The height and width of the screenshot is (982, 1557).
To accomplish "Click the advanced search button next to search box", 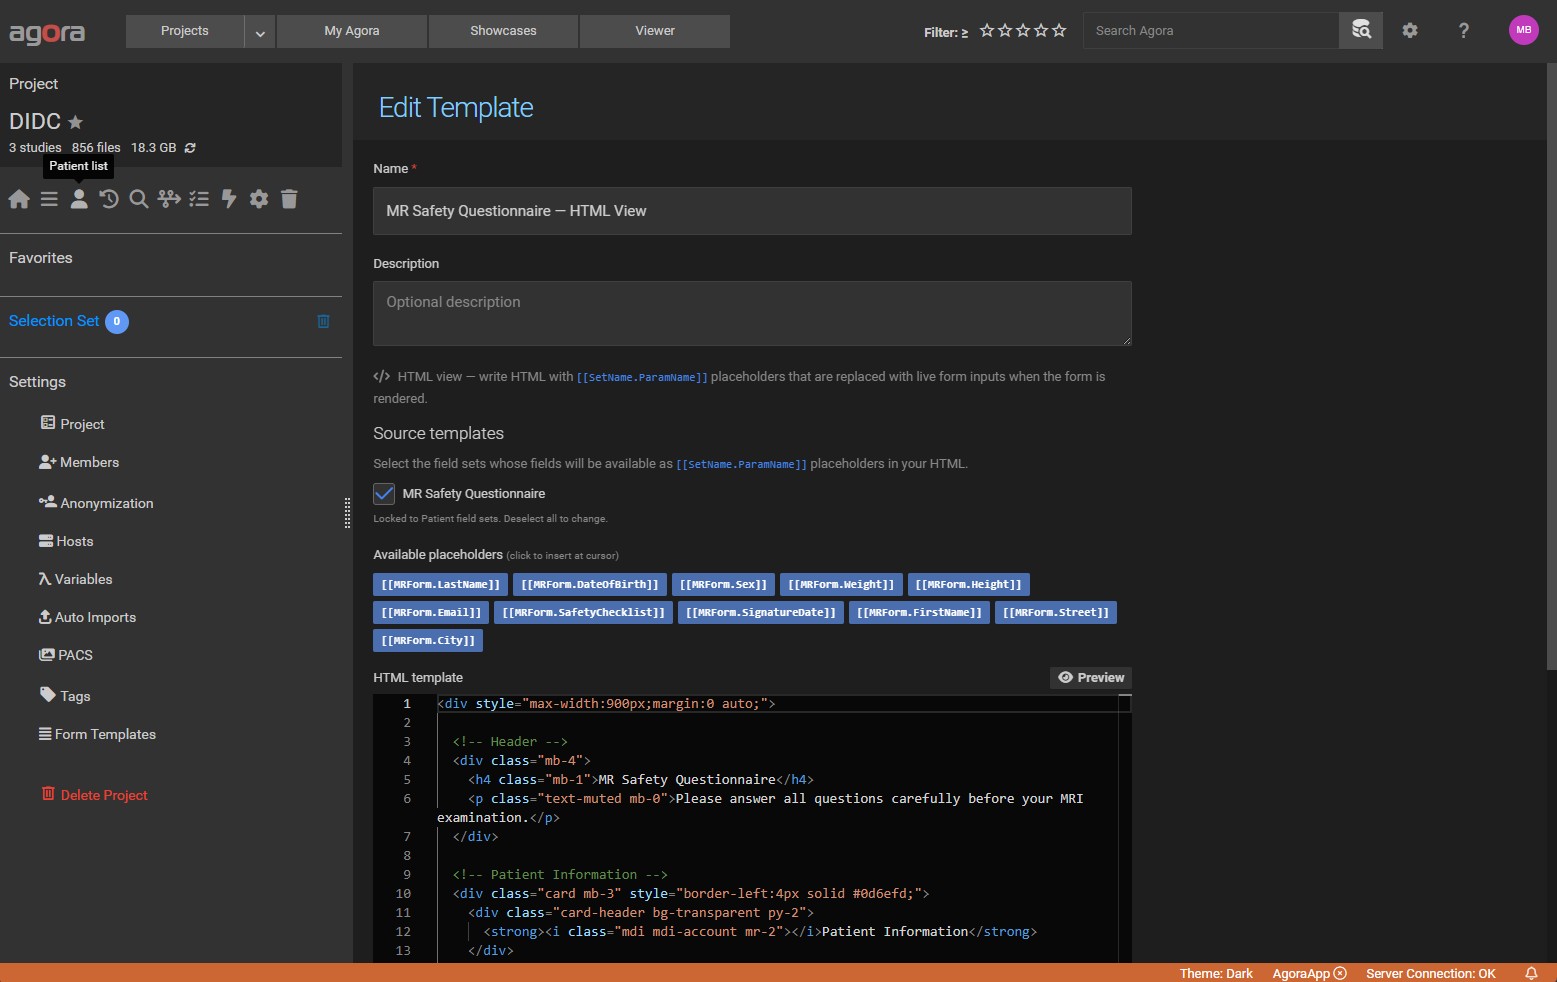I will [1361, 30].
